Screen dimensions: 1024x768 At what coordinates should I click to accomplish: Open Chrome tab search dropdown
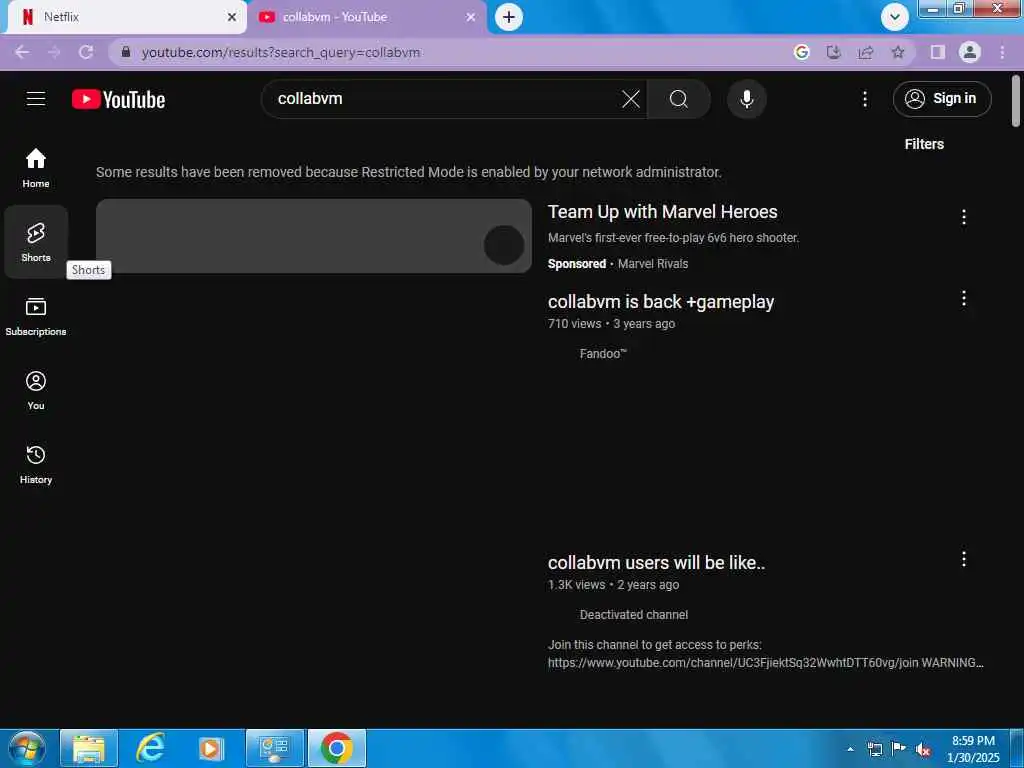pos(894,17)
